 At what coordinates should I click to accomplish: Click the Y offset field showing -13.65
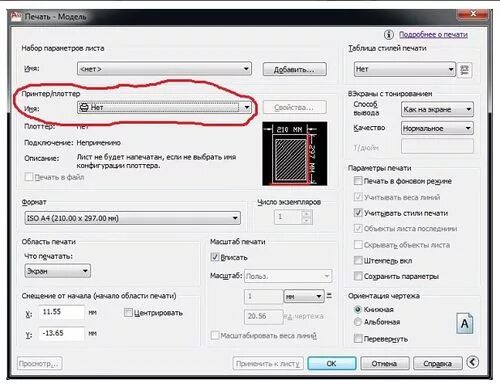(x=62, y=333)
